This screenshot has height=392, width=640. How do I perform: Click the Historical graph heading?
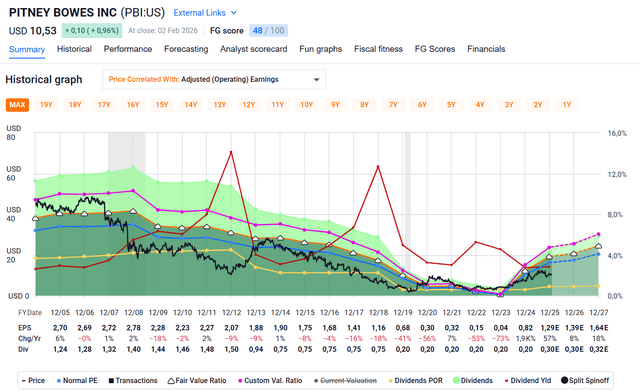click(44, 80)
